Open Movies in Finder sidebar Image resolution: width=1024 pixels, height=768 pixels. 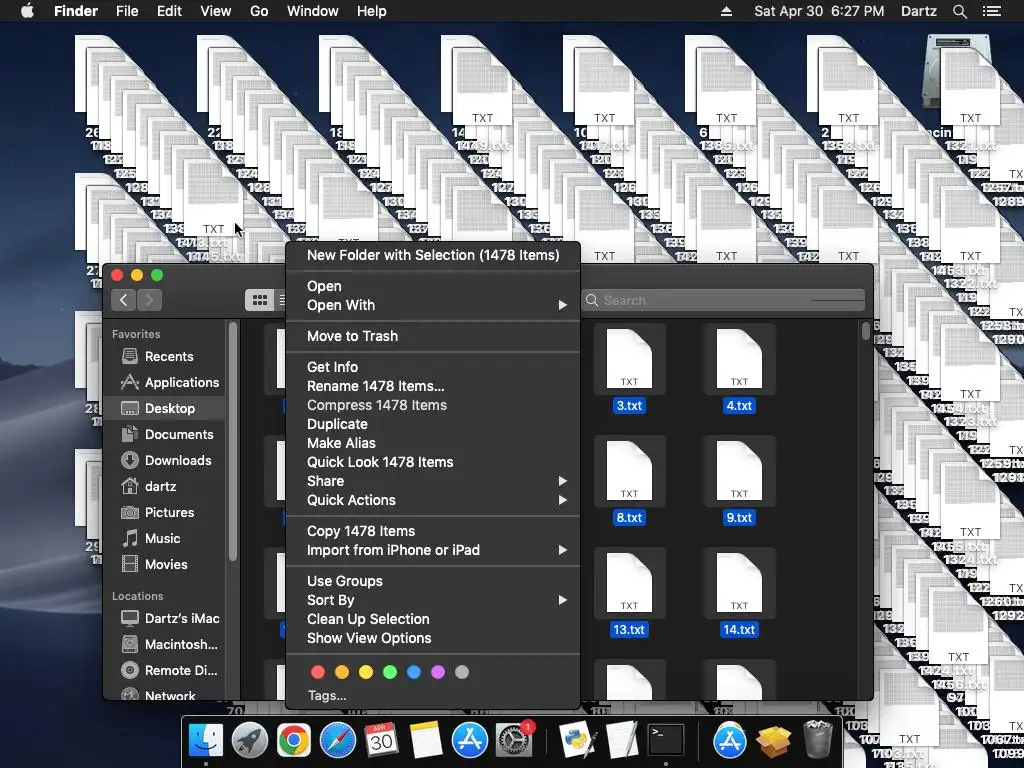166,564
